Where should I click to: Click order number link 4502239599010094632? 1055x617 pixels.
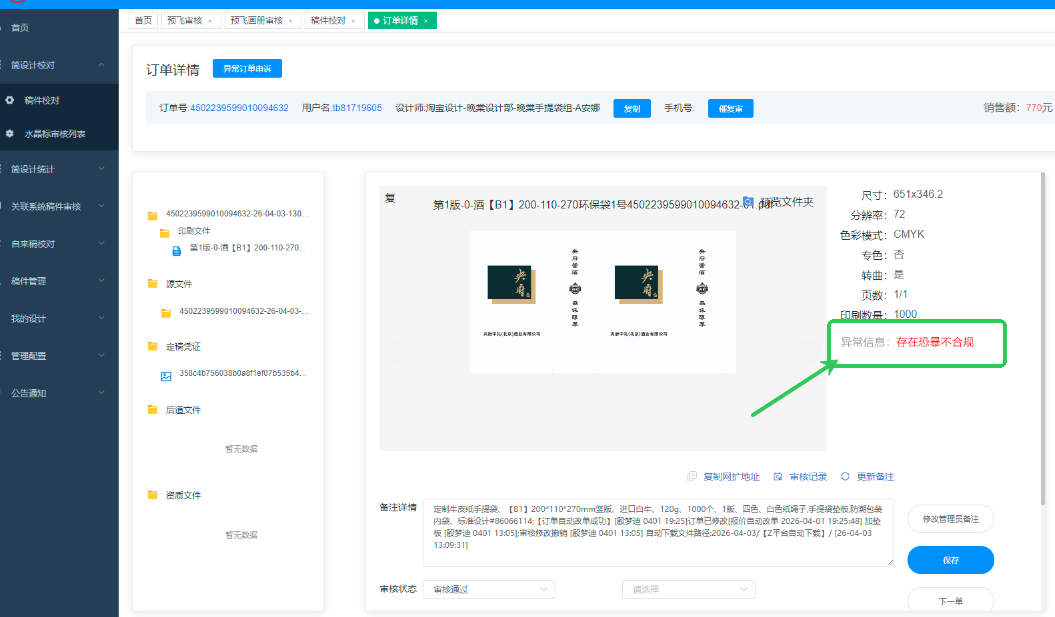click(239, 108)
